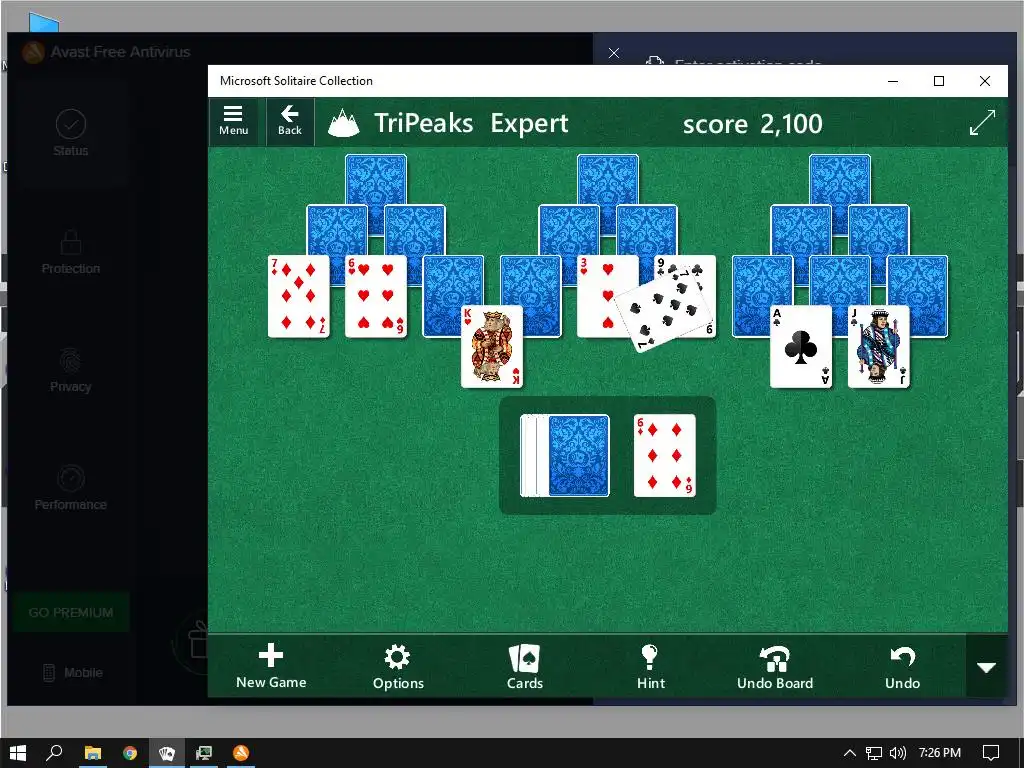The height and width of the screenshot is (768, 1024).
Task: Open the Cards selection icon
Action: point(524,666)
